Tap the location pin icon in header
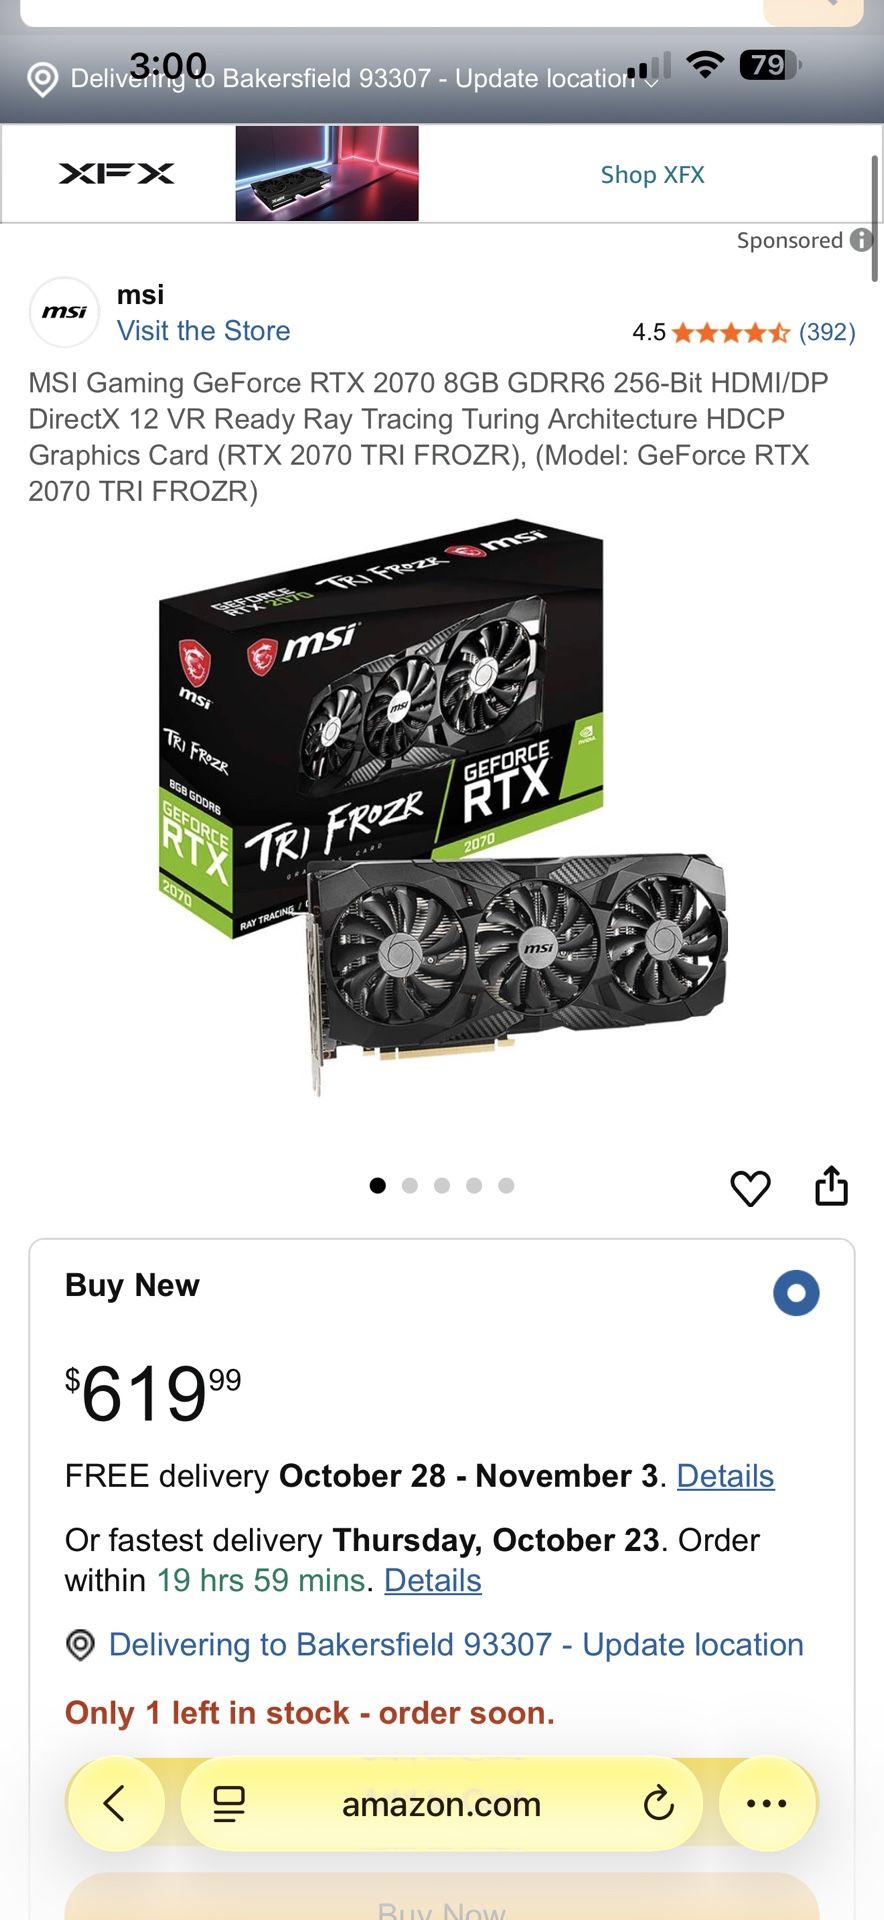The image size is (884, 1920). click(x=42, y=79)
